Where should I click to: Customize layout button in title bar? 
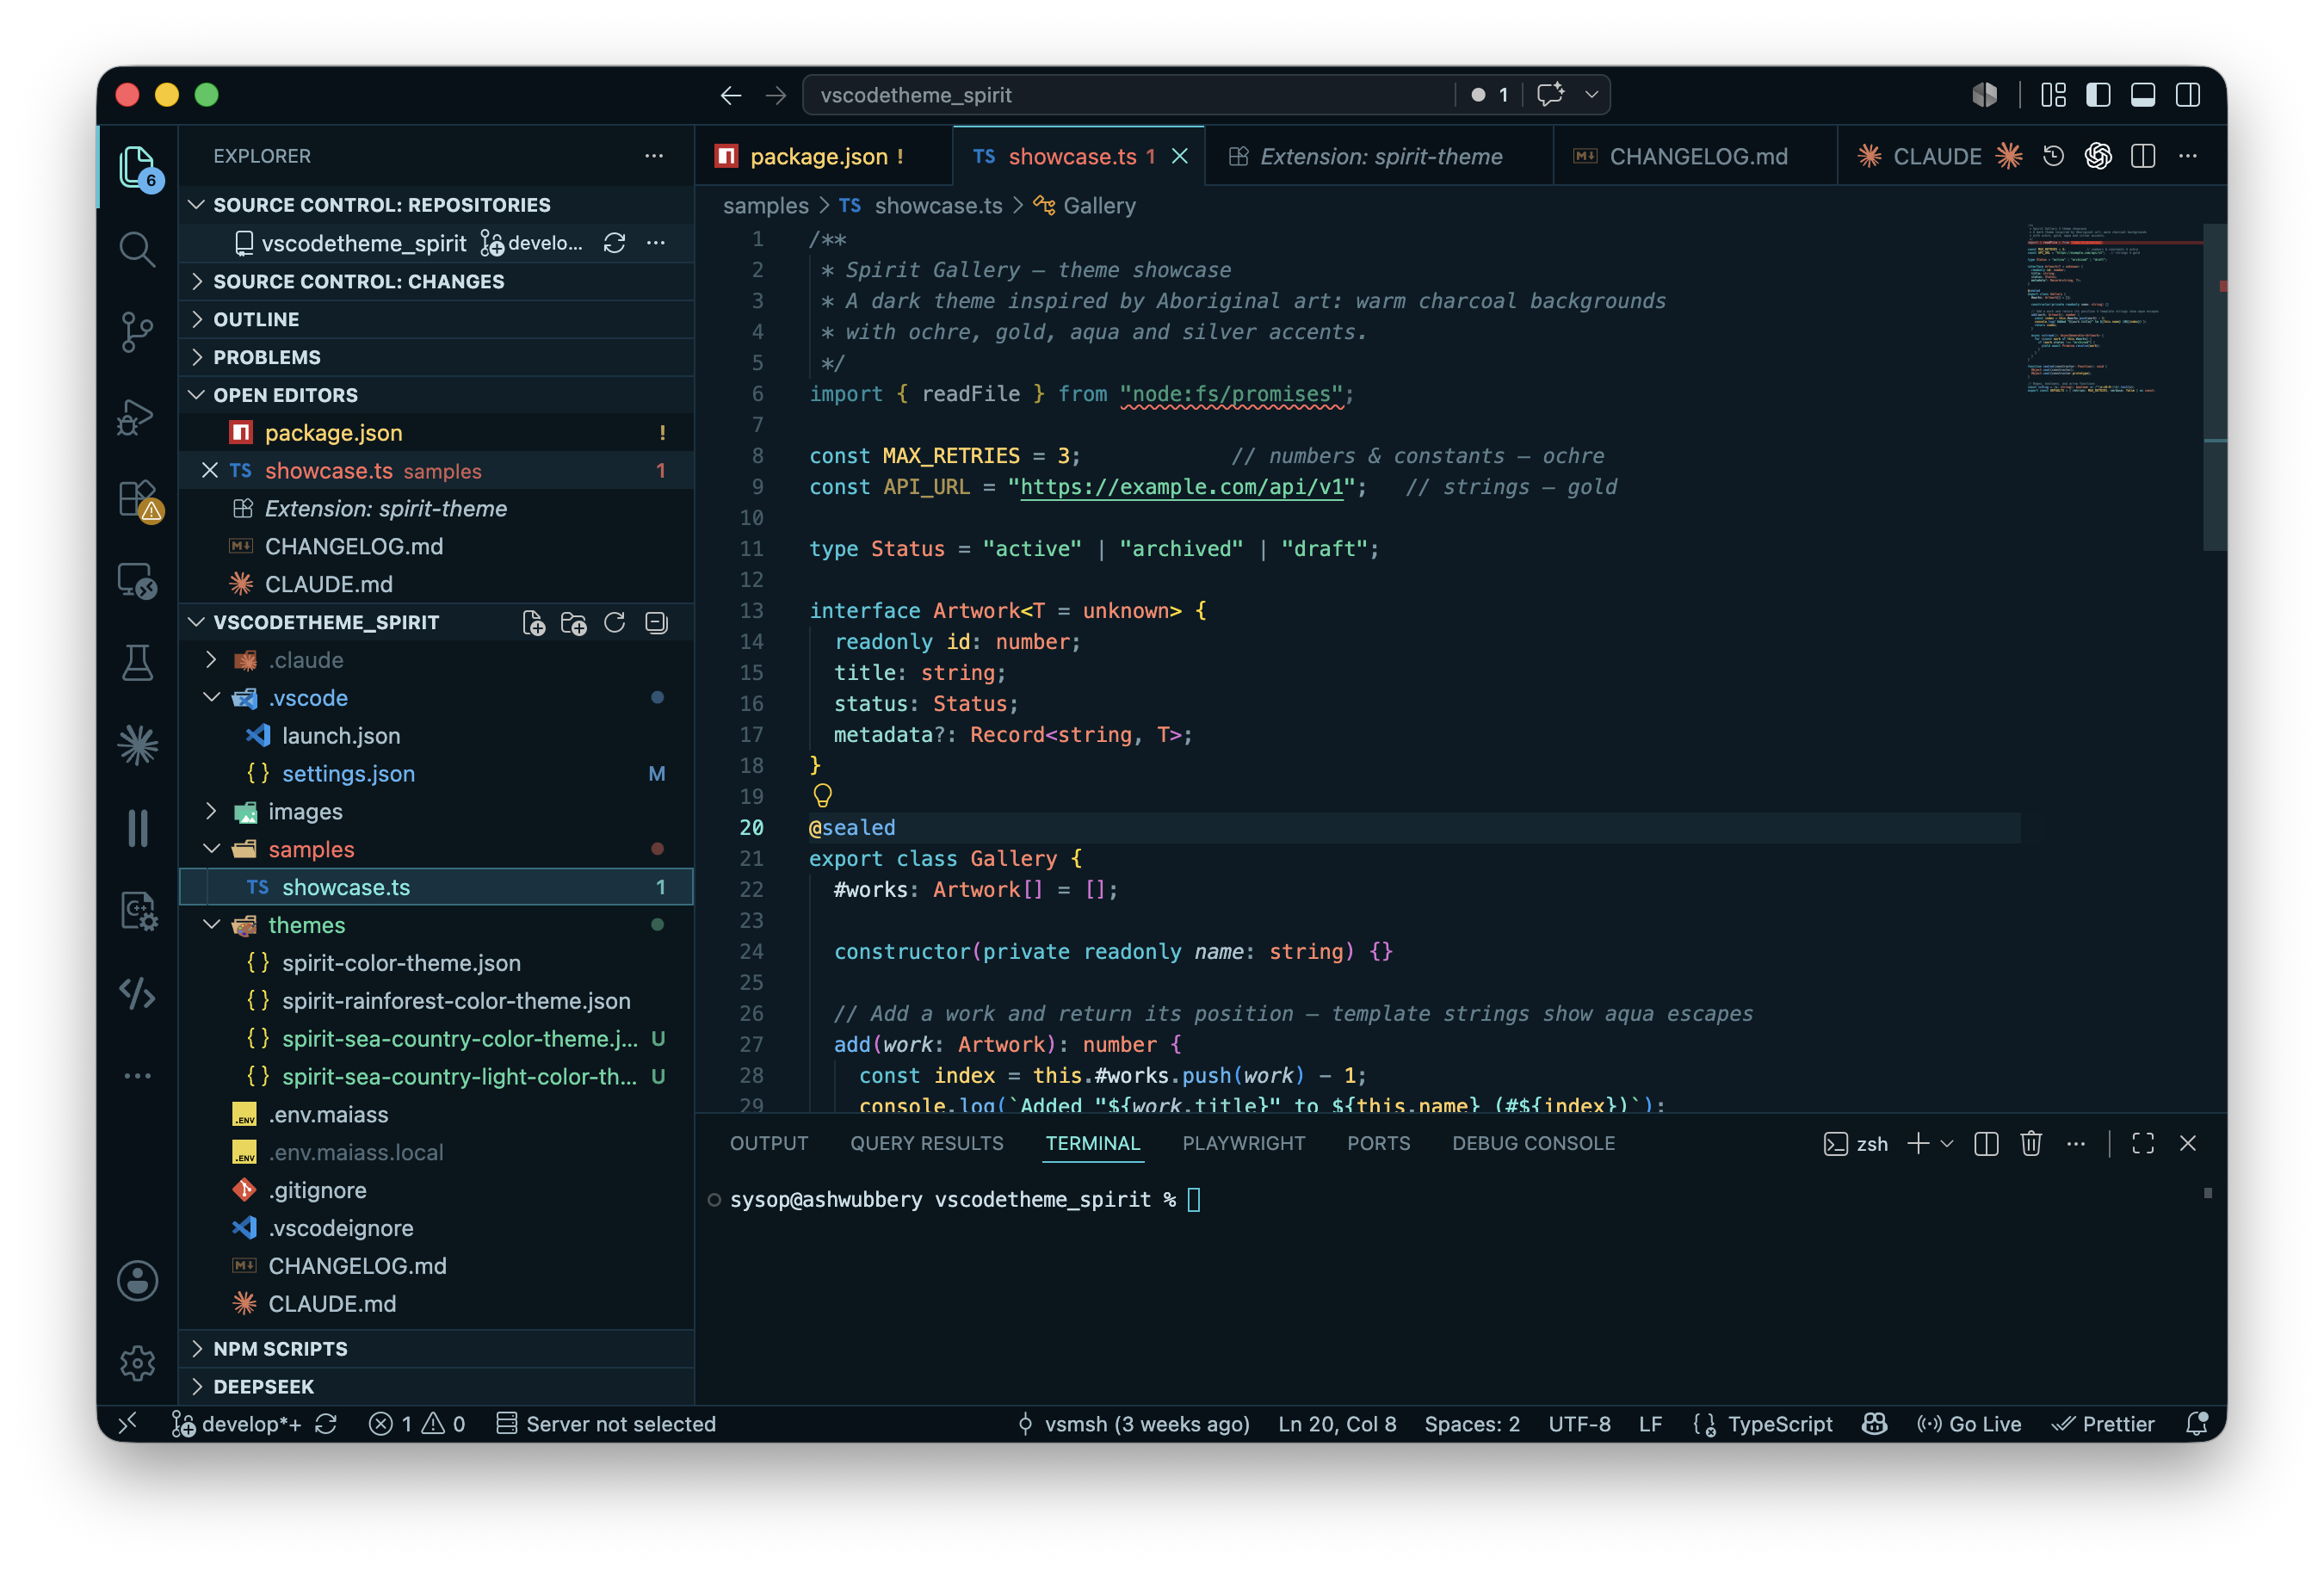click(2053, 94)
